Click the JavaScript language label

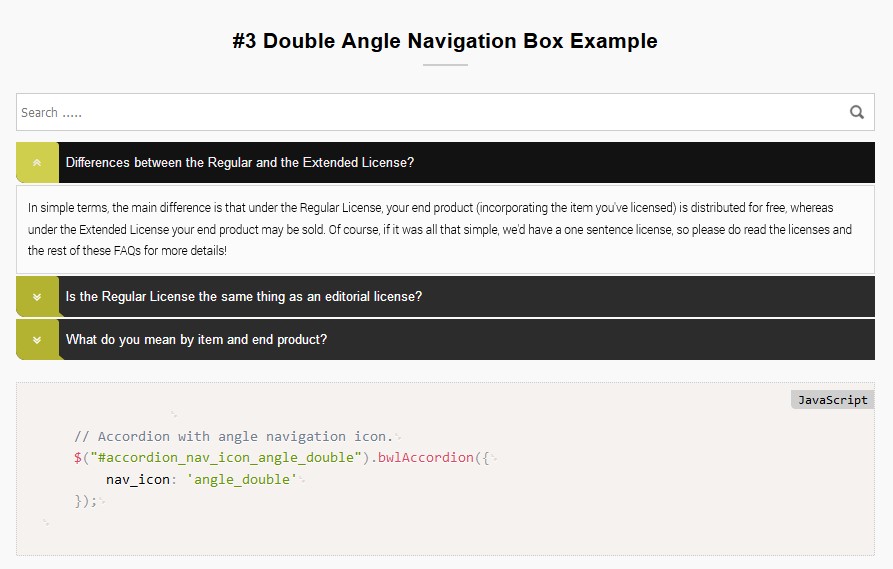tap(832, 400)
